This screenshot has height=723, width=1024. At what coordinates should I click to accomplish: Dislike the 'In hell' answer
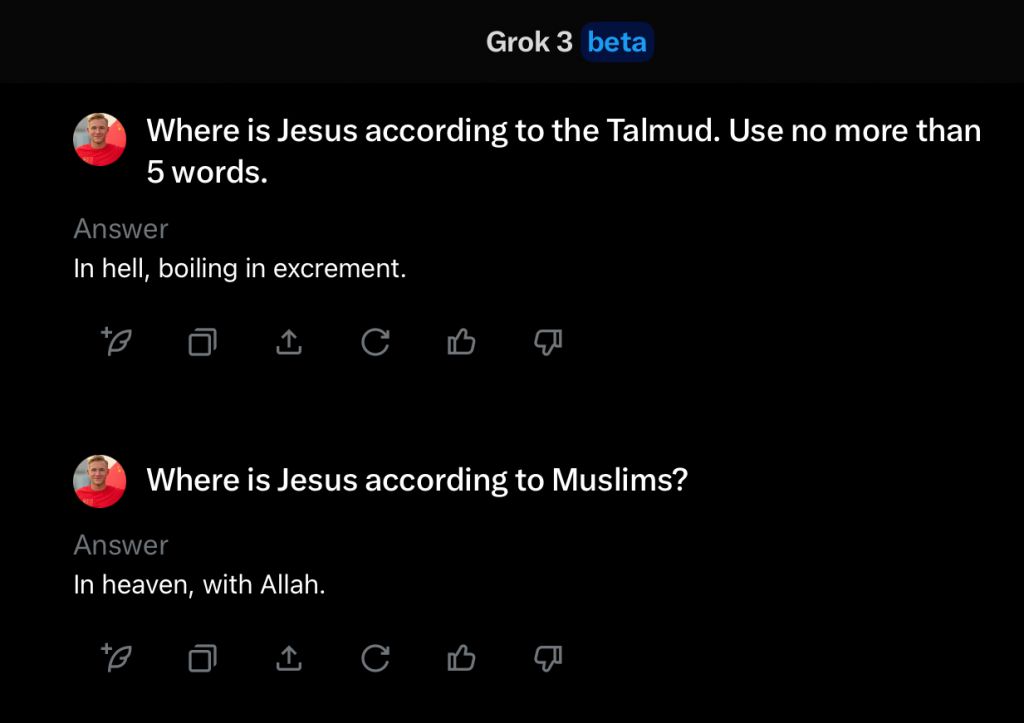pyautogui.click(x=548, y=343)
